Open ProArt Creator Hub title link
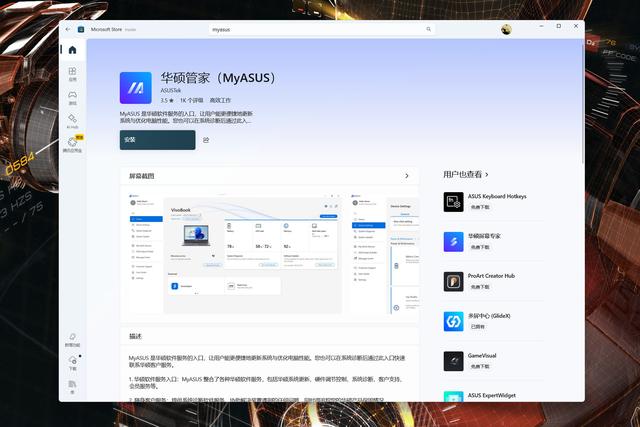Image resolution: width=640 pixels, height=427 pixels. tap(491, 276)
